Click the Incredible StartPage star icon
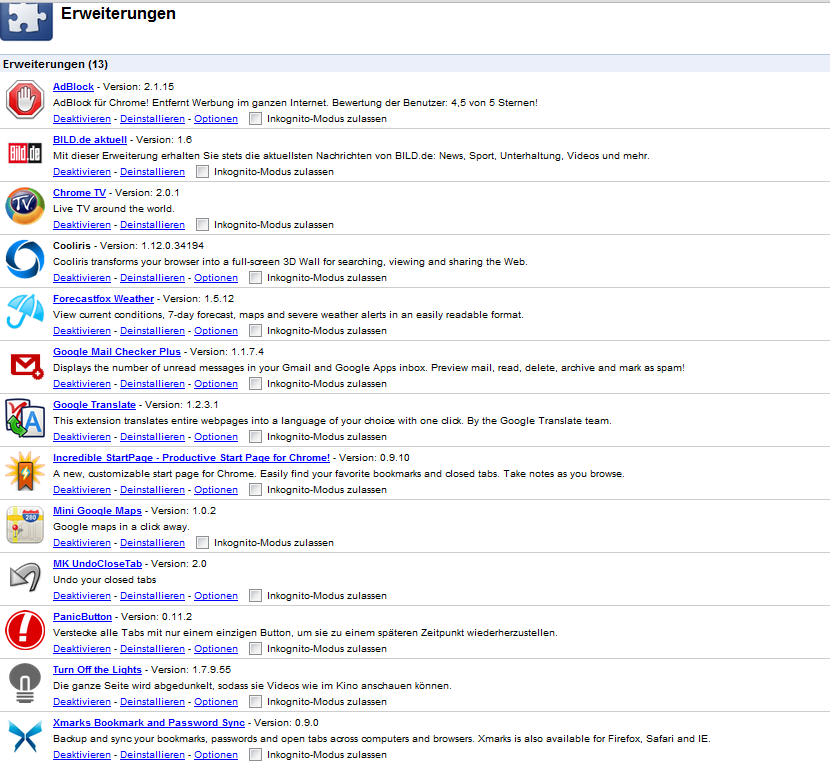Viewport: 830px width, 764px height. pos(25,471)
